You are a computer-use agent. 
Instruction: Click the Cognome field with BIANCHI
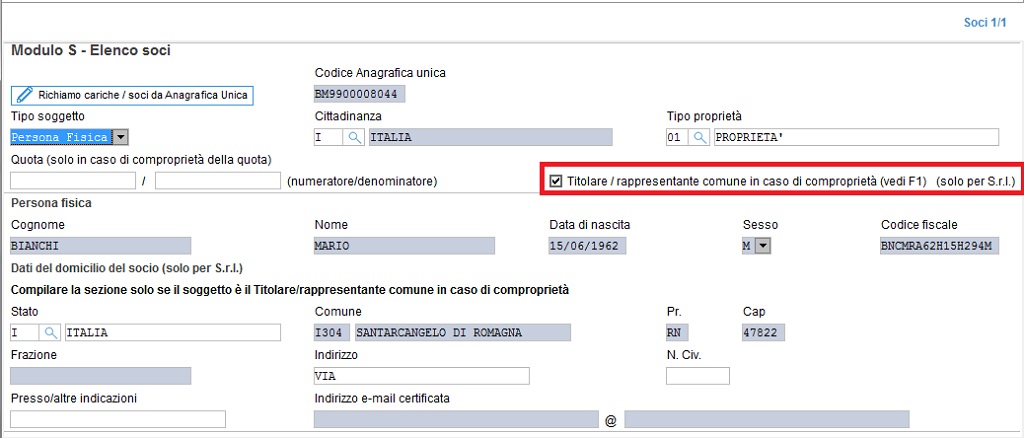click(x=101, y=245)
